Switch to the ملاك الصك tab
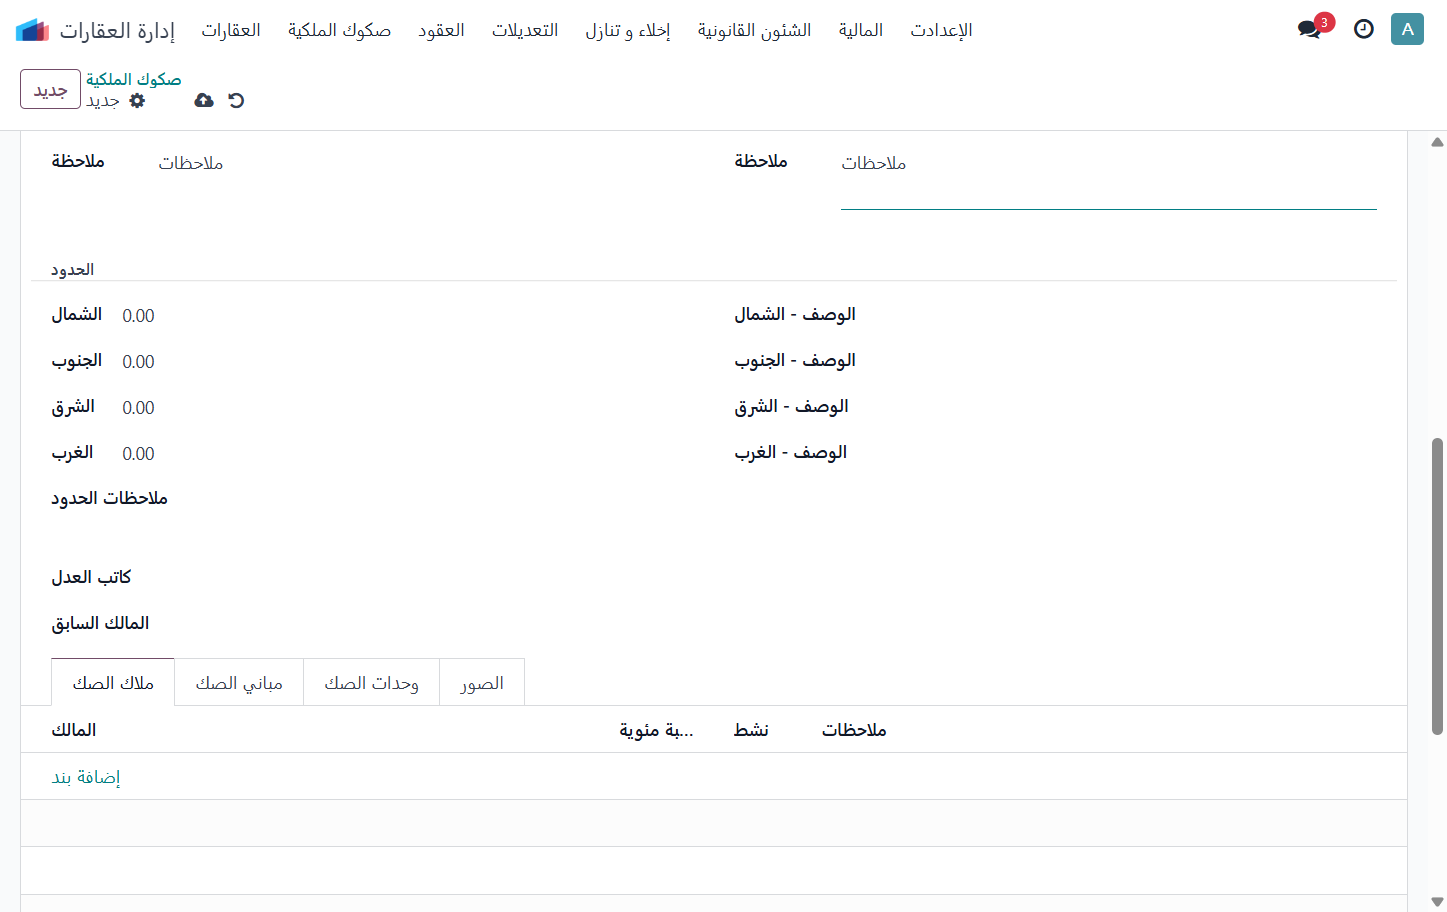 113,683
